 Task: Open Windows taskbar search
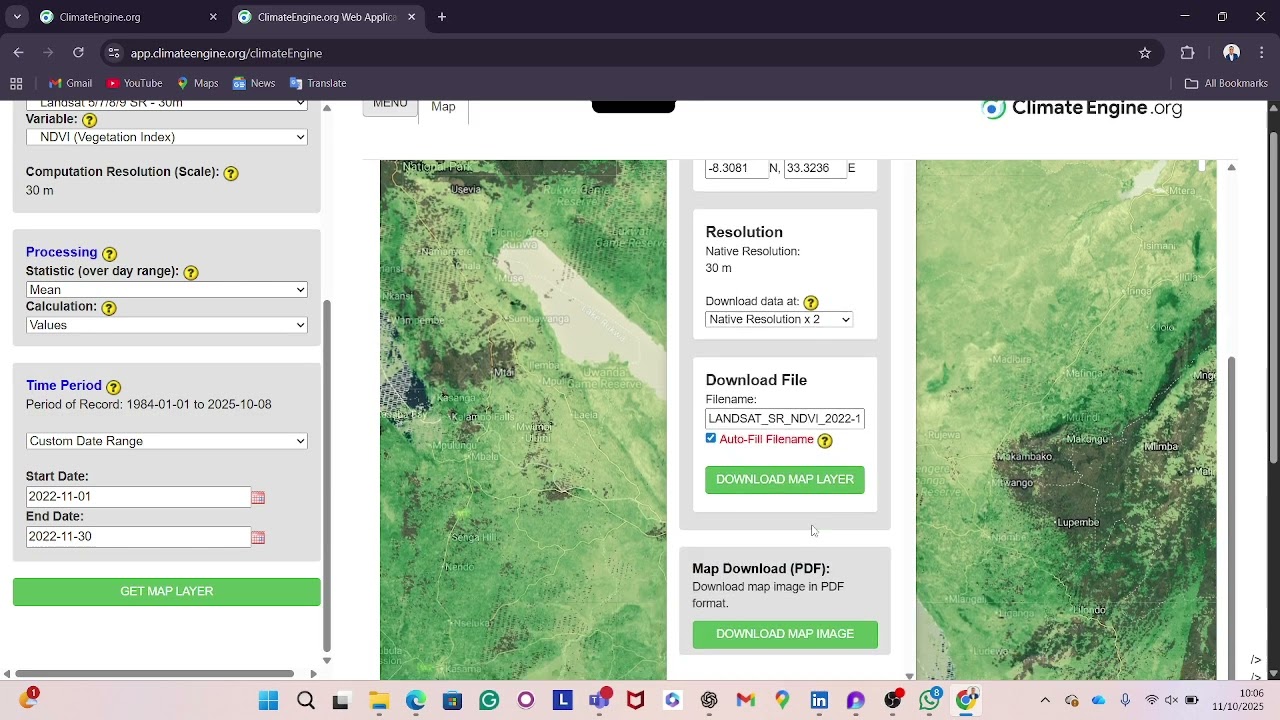coord(305,700)
